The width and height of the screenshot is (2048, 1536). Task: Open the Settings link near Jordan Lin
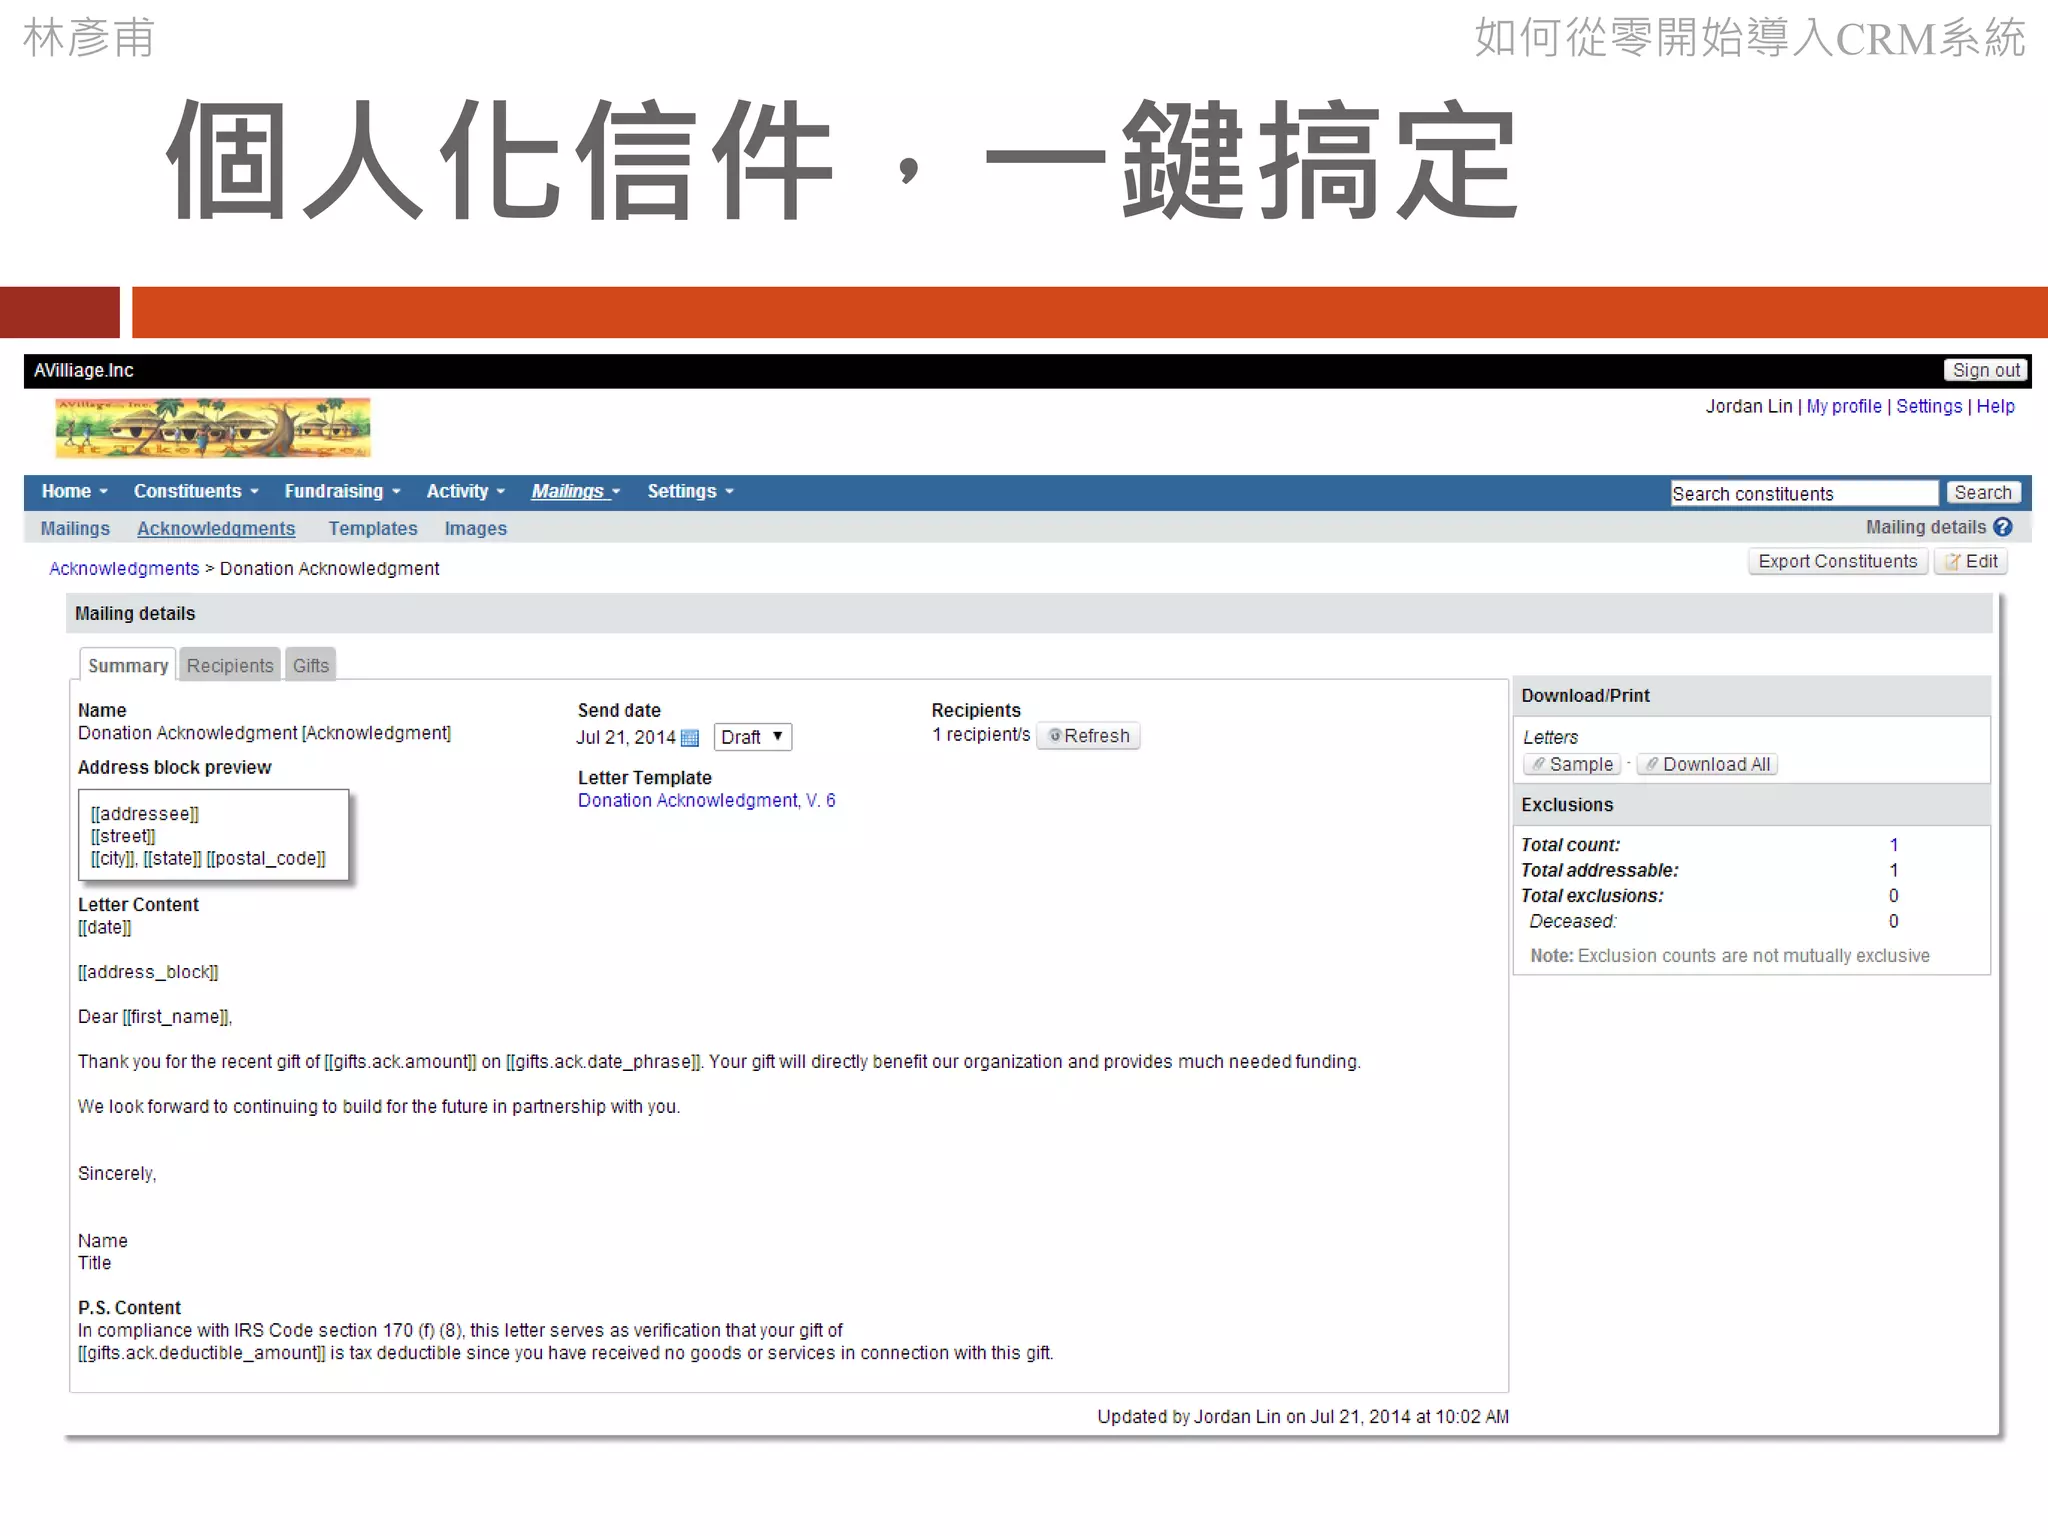tap(1929, 406)
